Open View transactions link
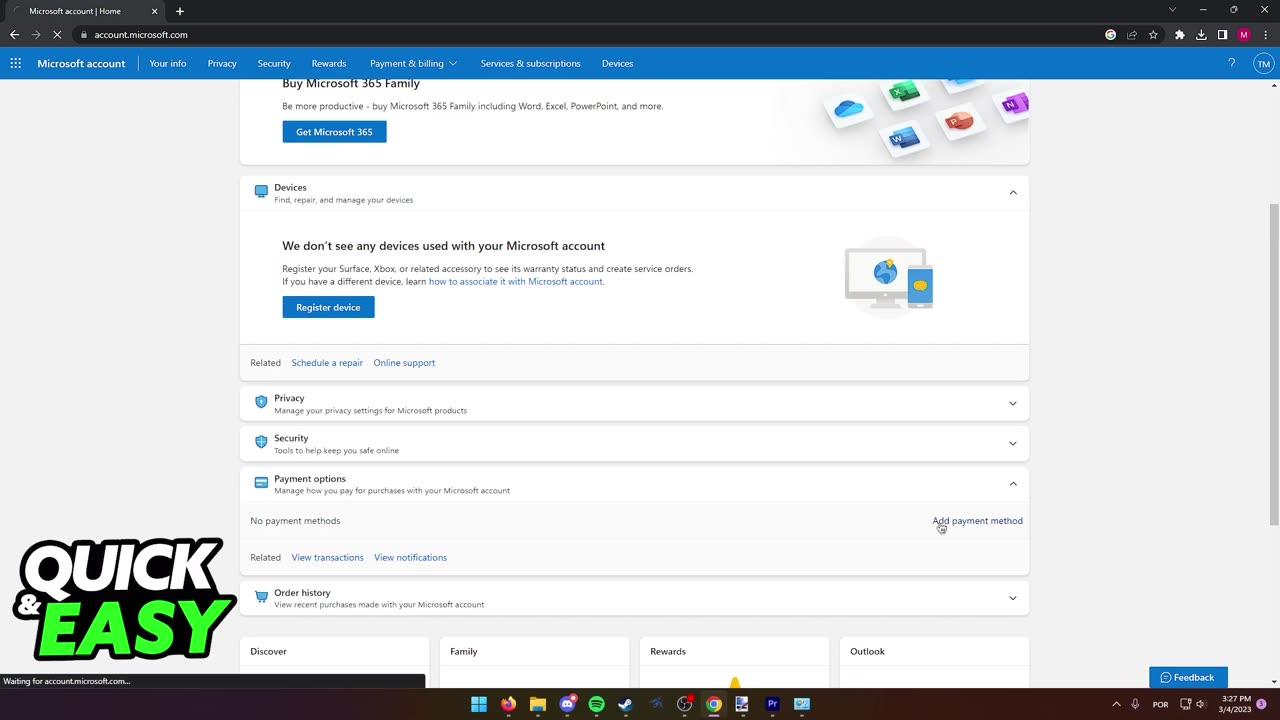Screen dimensions: 1280x720 tap(327, 557)
